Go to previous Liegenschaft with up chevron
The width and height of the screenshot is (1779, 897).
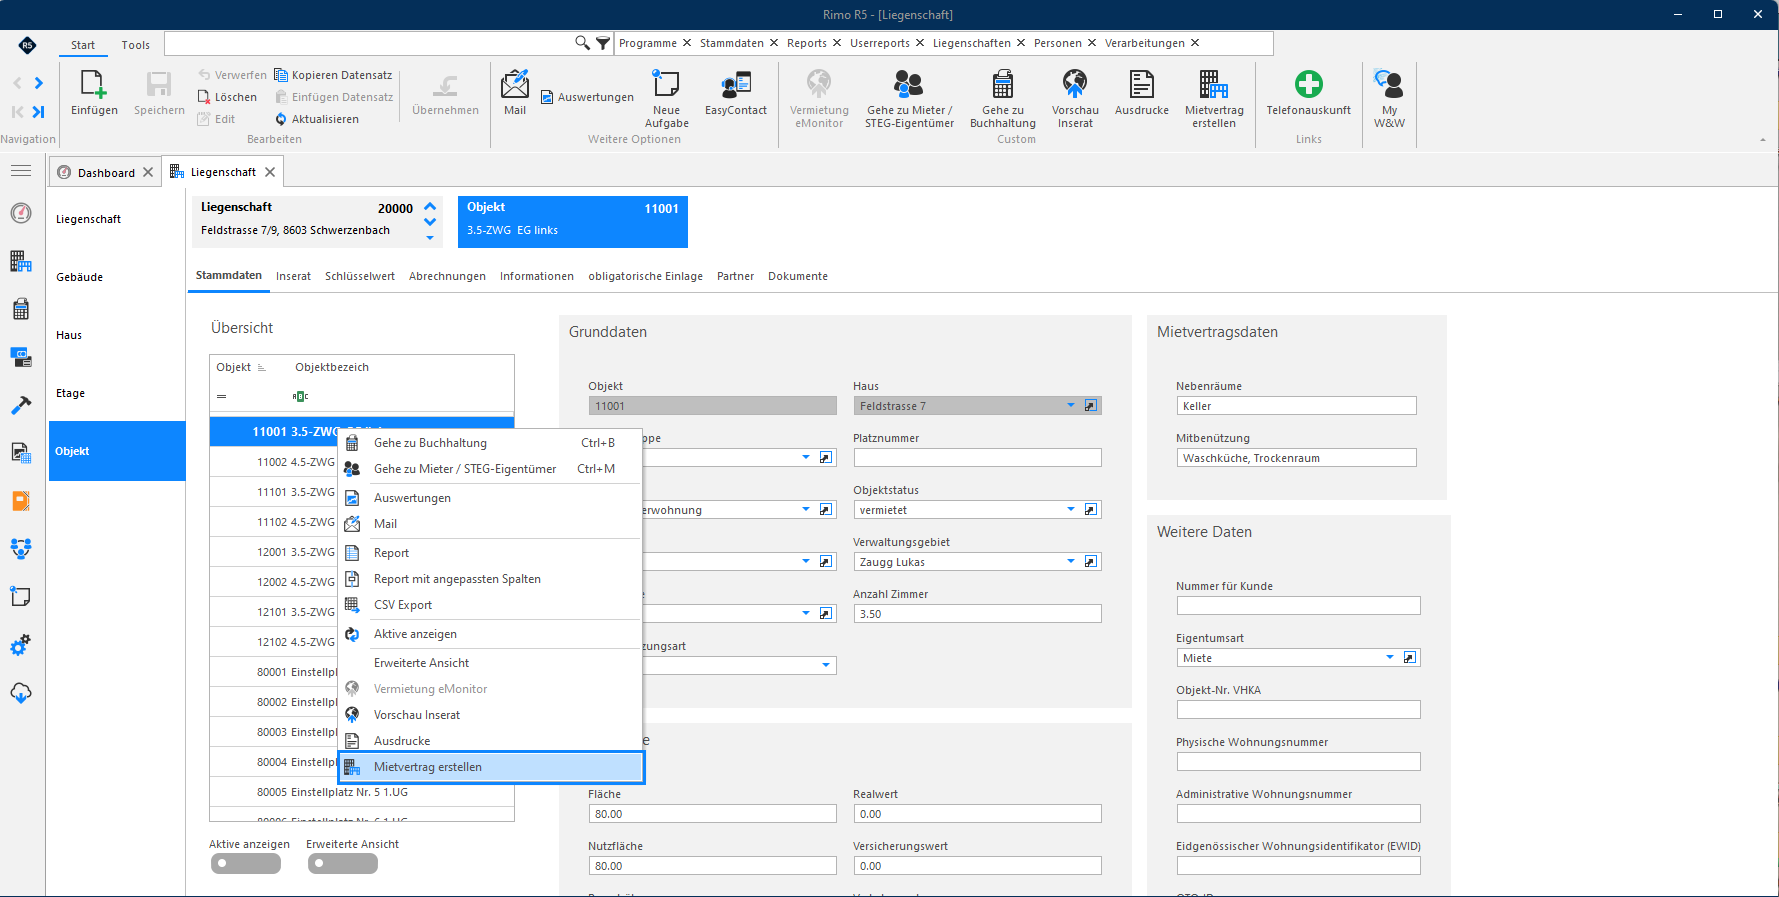[x=430, y=207]
